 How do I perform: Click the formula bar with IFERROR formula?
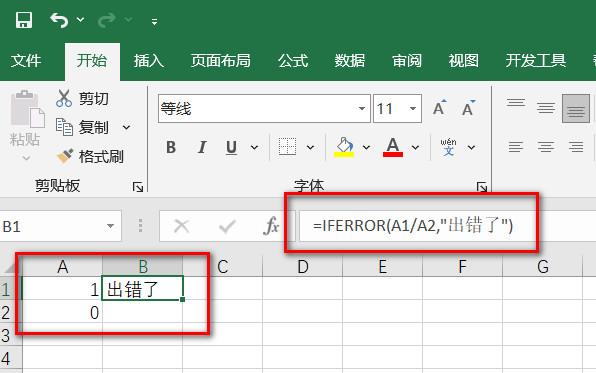(x=447, y=226)
